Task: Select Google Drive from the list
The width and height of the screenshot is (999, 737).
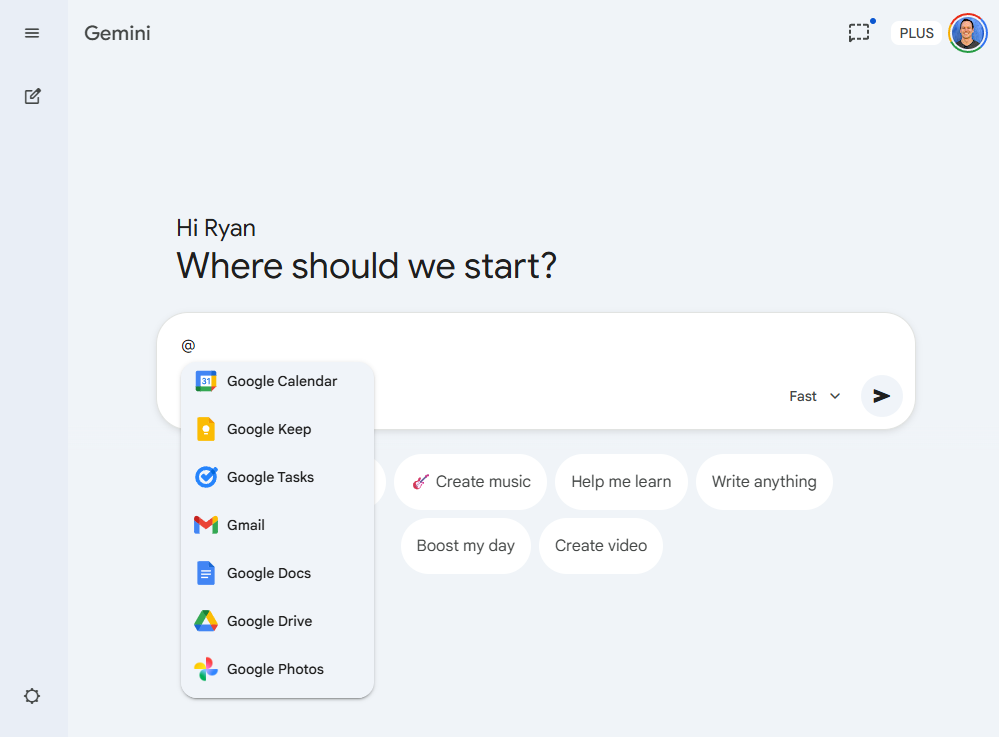Action: click(x=277, y=621)
